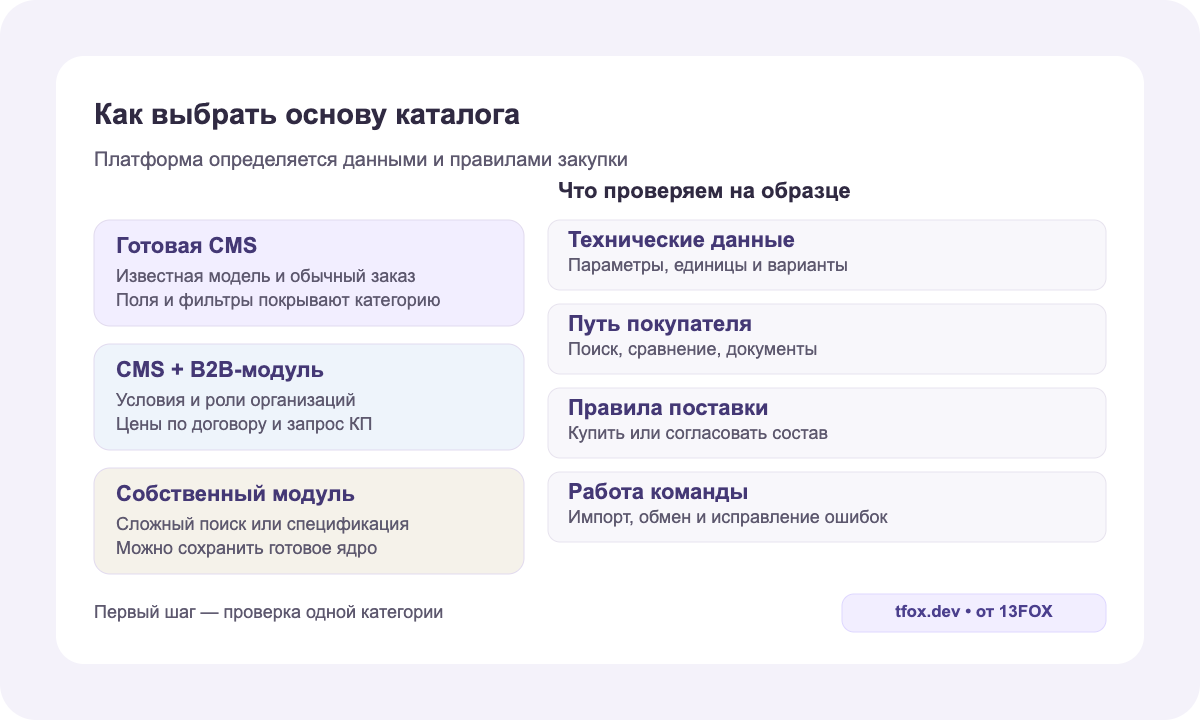
Task: Click the line "Сложный поиск или спецификация"
Action: (x=262, y=524)
